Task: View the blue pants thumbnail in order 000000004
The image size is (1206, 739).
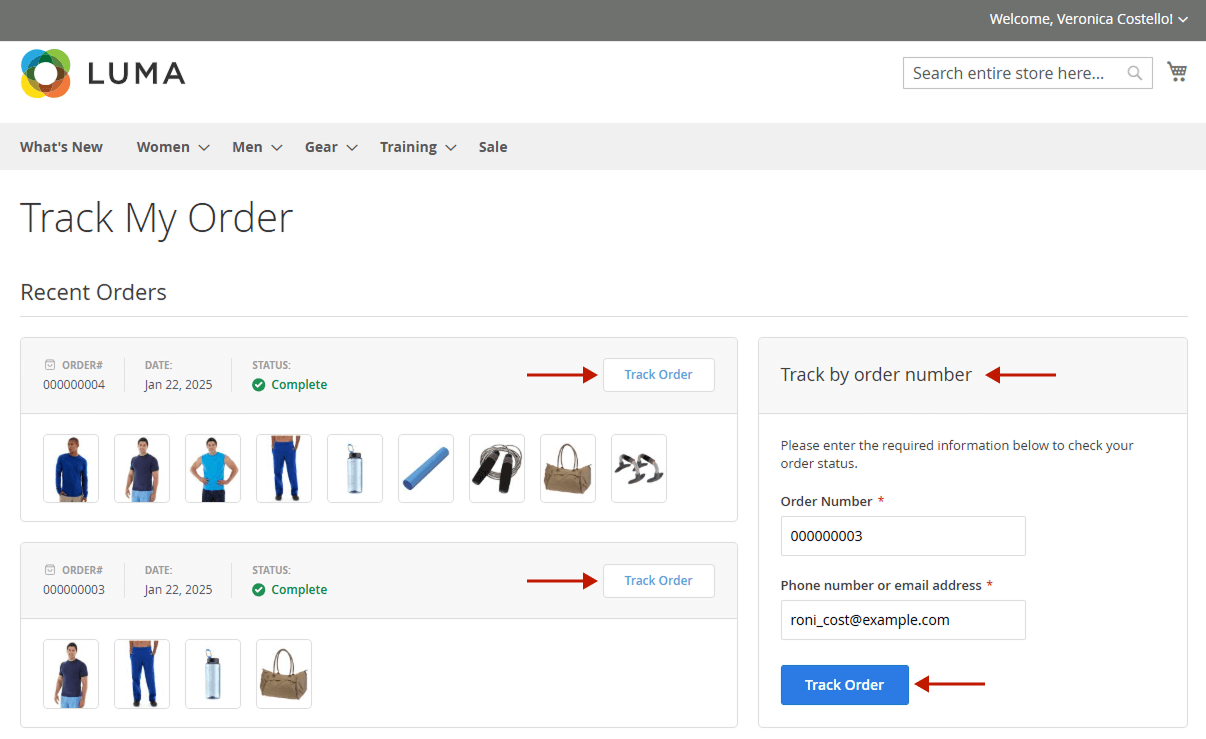Action: (284, 468)
